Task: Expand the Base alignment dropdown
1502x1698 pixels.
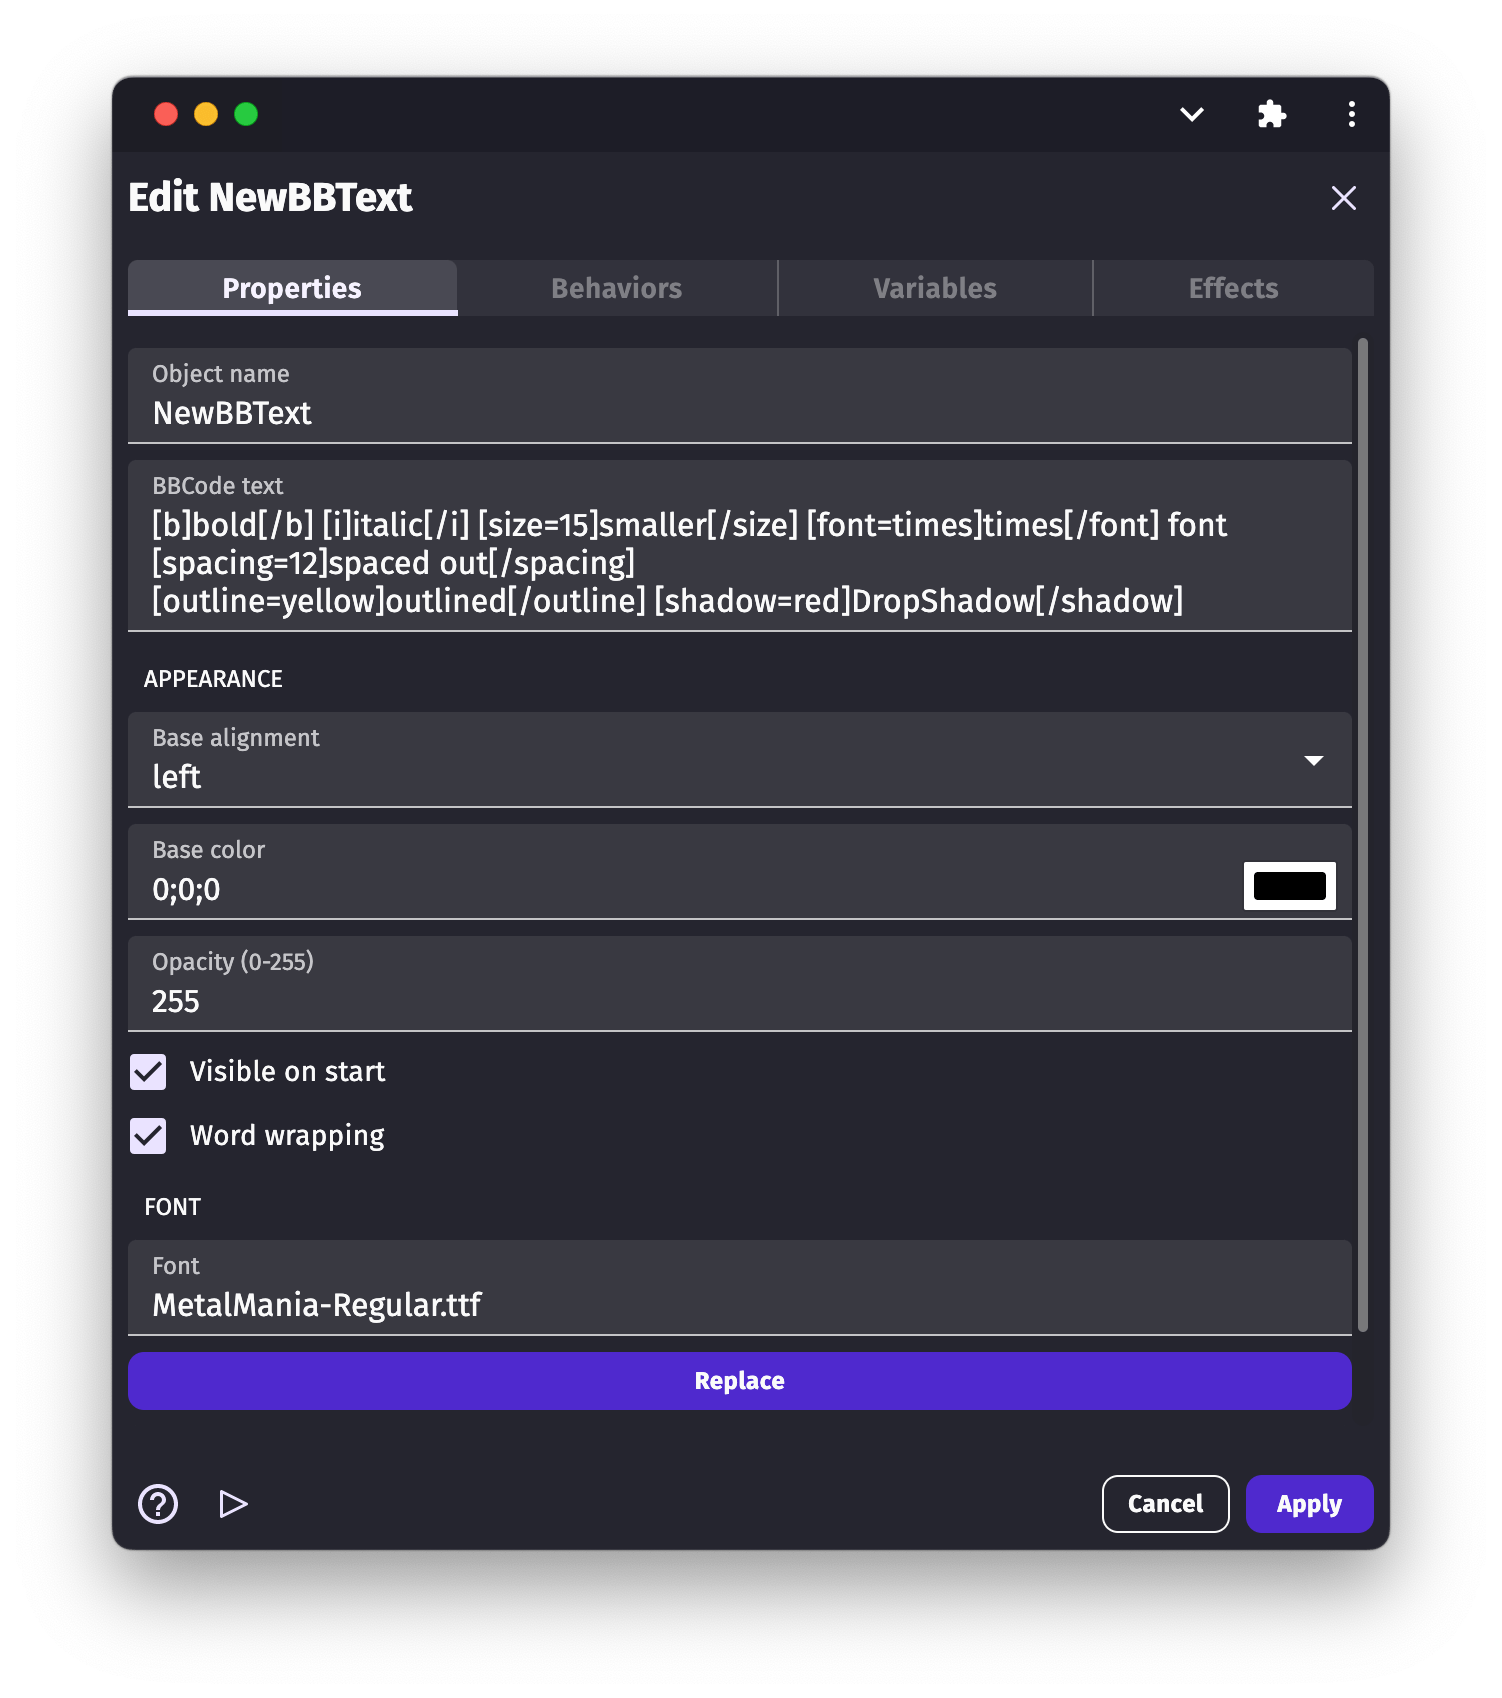Action: [1313, 761]
